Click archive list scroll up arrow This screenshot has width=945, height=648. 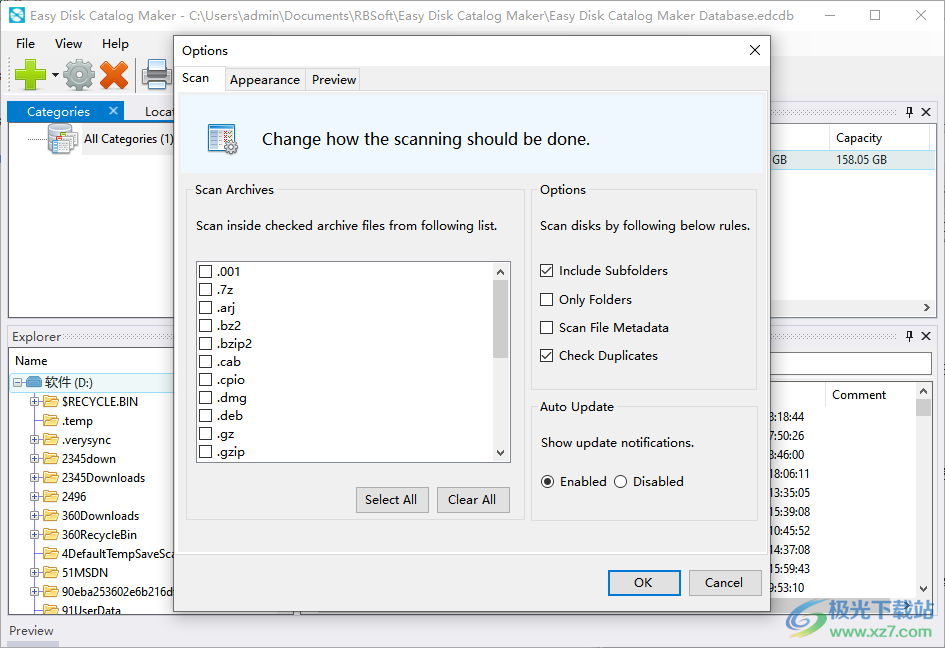click(x=500, y=272)
